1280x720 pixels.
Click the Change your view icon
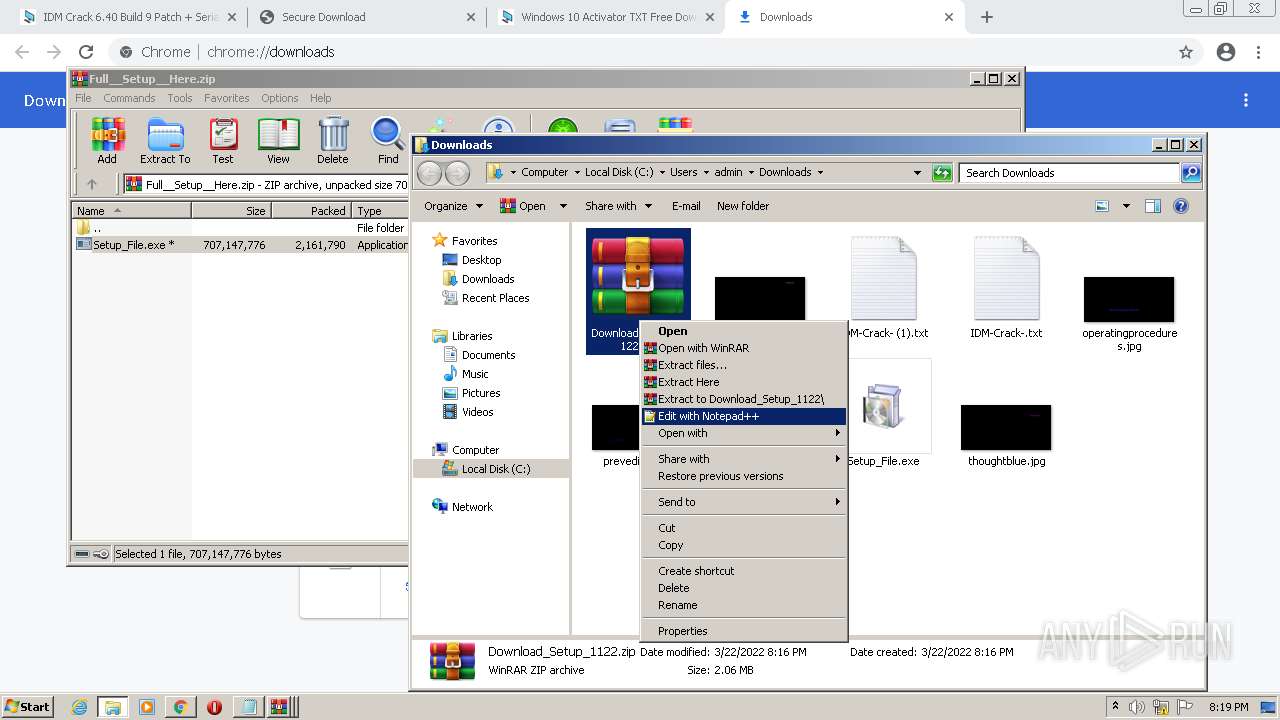(x=1102, y=206)
